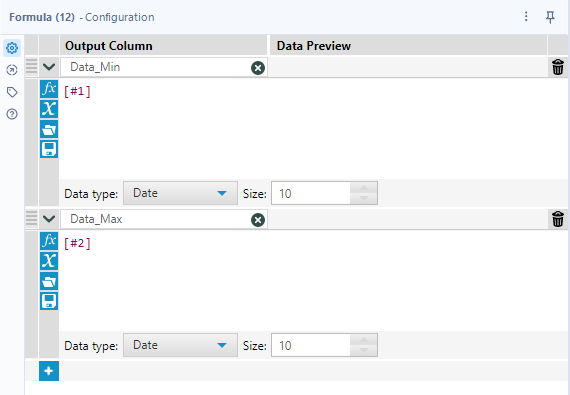Open columns and constants (X) for Data_Max
The image size is (570, 395).
click(49, 261)
